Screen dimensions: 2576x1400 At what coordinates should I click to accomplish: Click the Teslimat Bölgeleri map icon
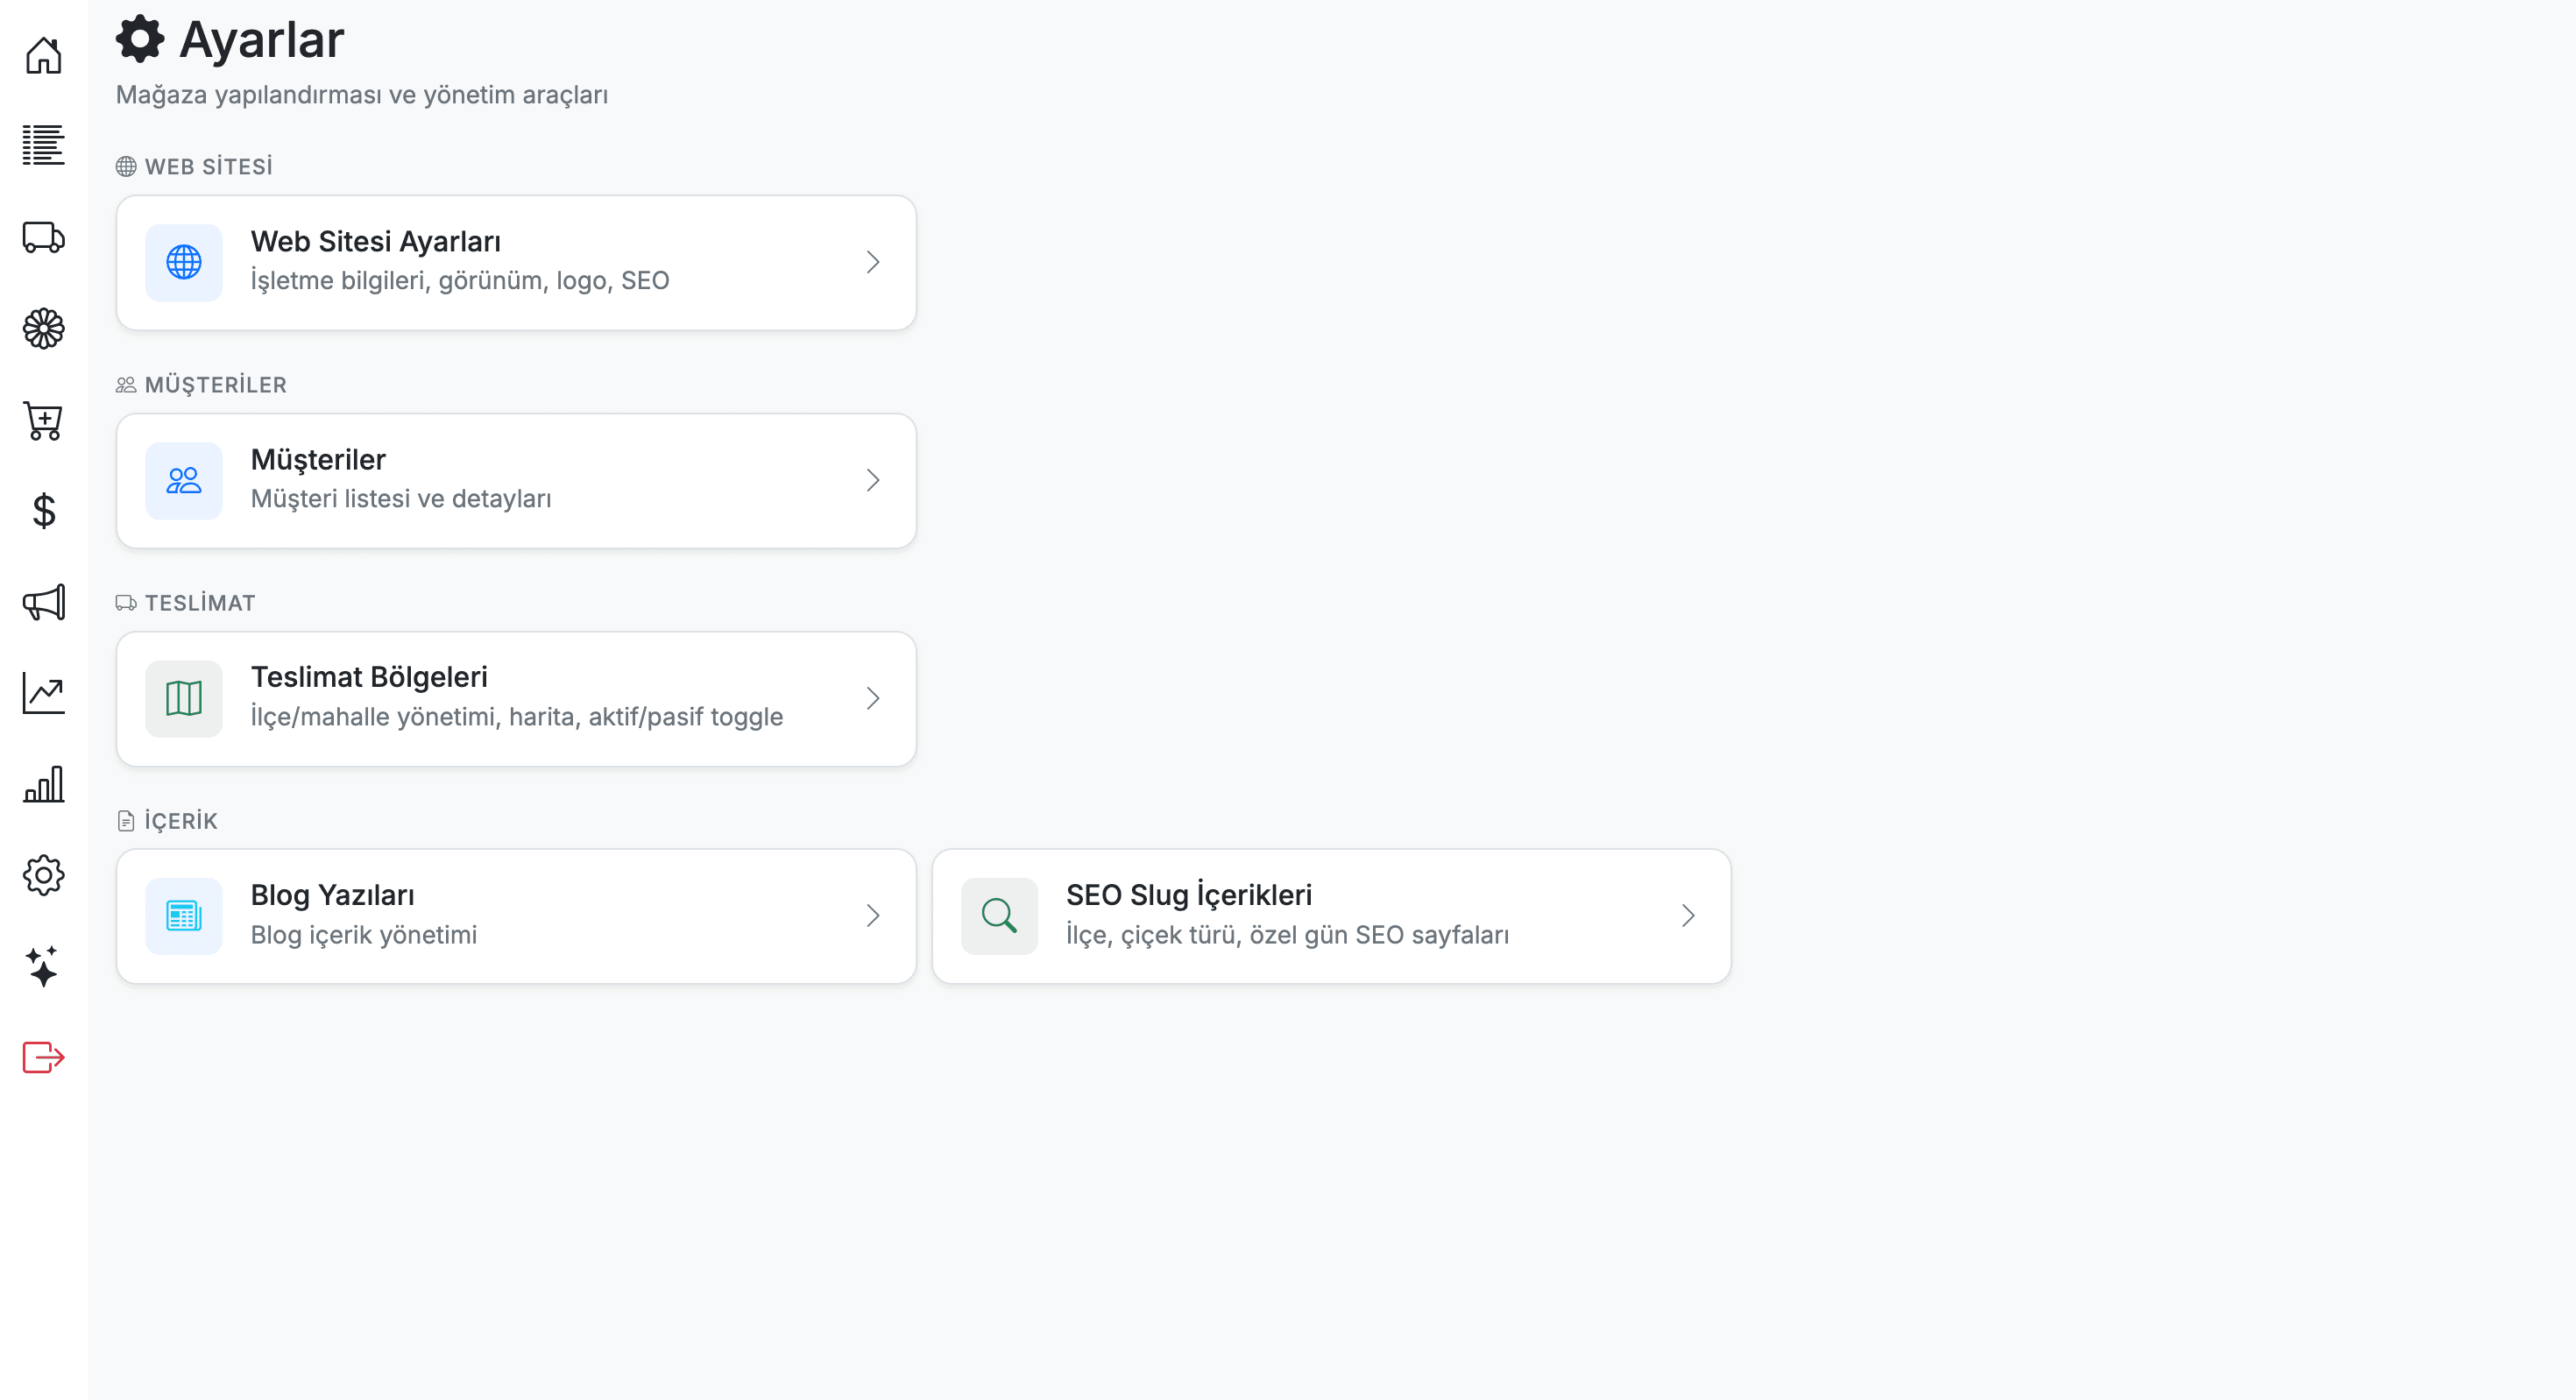point(184,698)
